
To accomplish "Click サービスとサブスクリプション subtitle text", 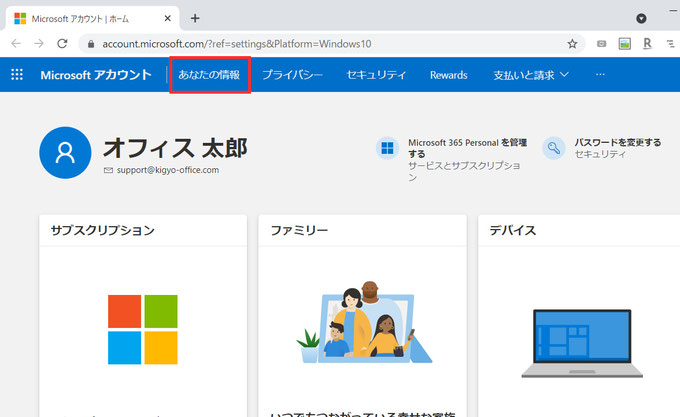I will click(x=464, y=171).
